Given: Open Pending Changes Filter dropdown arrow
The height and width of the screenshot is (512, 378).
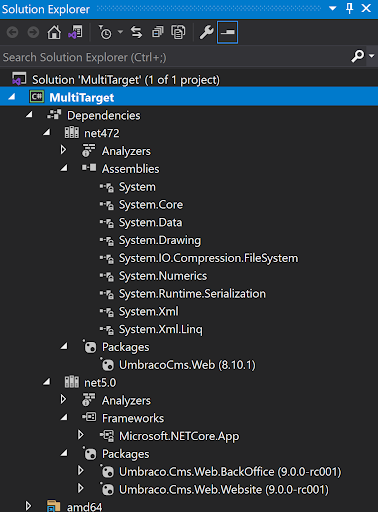Looking at the screenshot, I should [120, 32].
